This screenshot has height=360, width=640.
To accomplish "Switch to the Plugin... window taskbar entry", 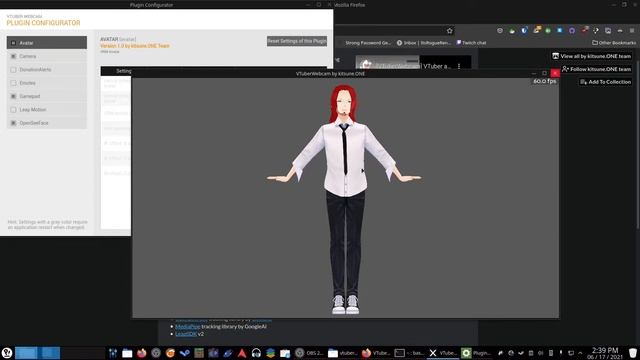I will [476, 353].
